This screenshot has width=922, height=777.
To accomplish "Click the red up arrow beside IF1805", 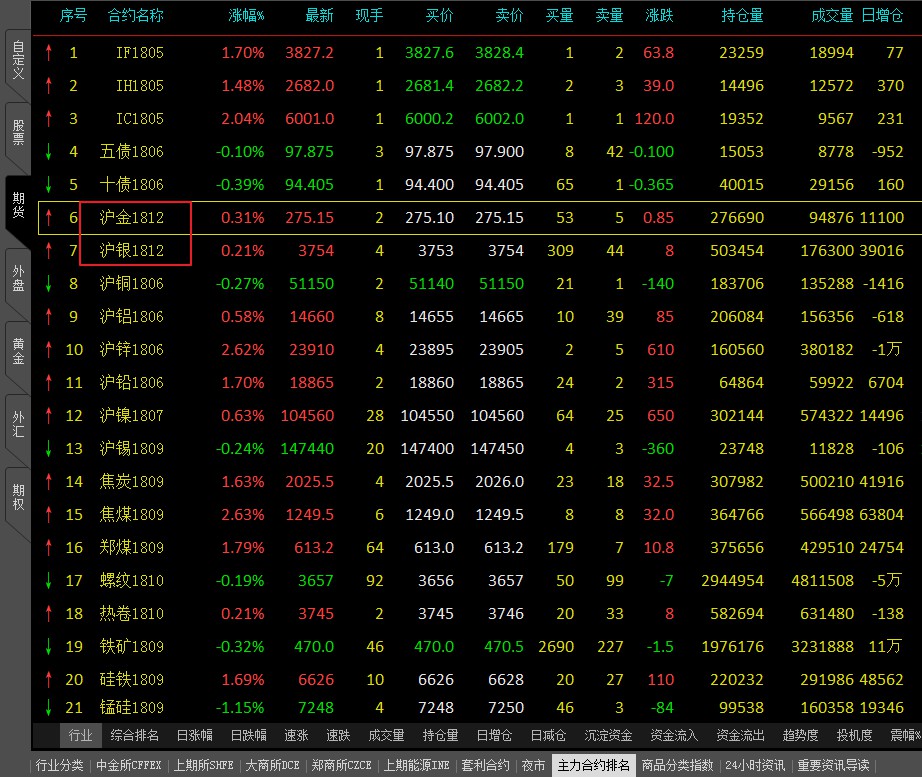I will tap(49, 53).
